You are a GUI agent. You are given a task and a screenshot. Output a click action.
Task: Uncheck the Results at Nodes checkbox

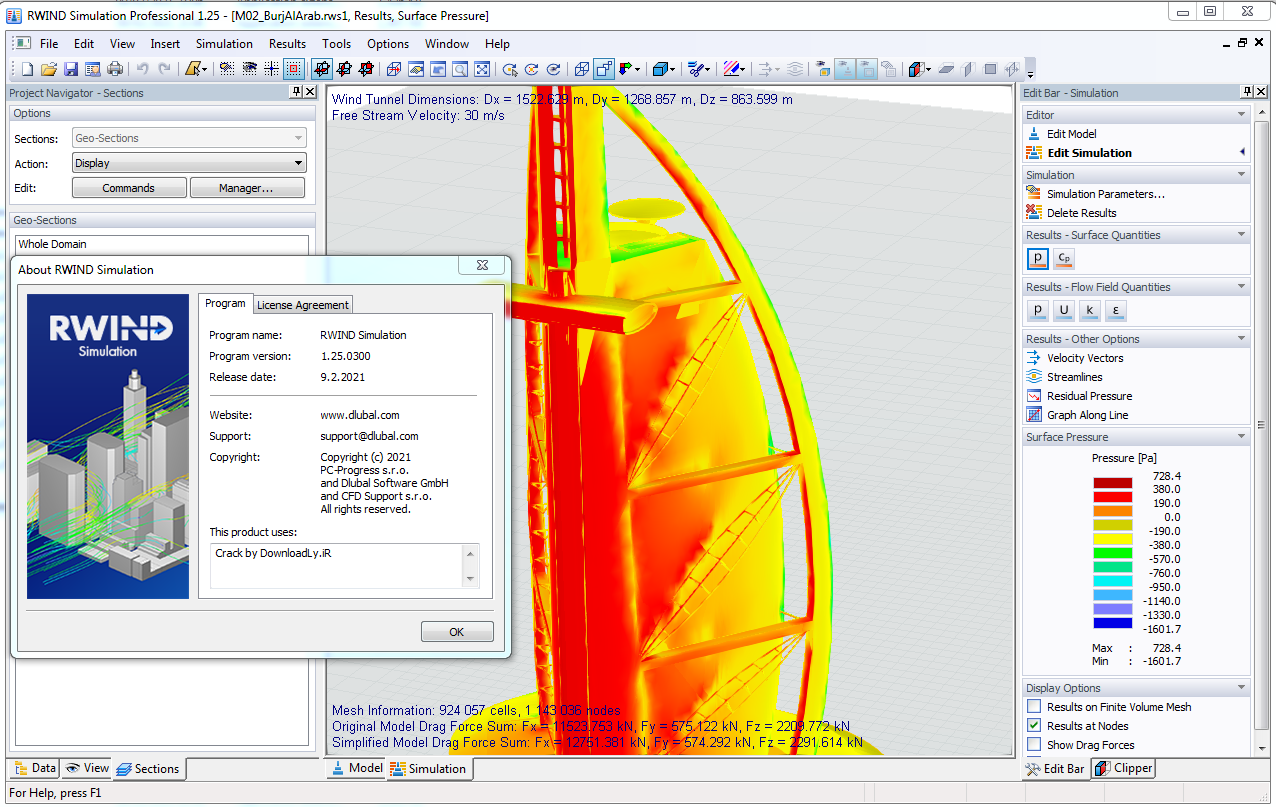pyautogui.click(x=1034, y=726)
